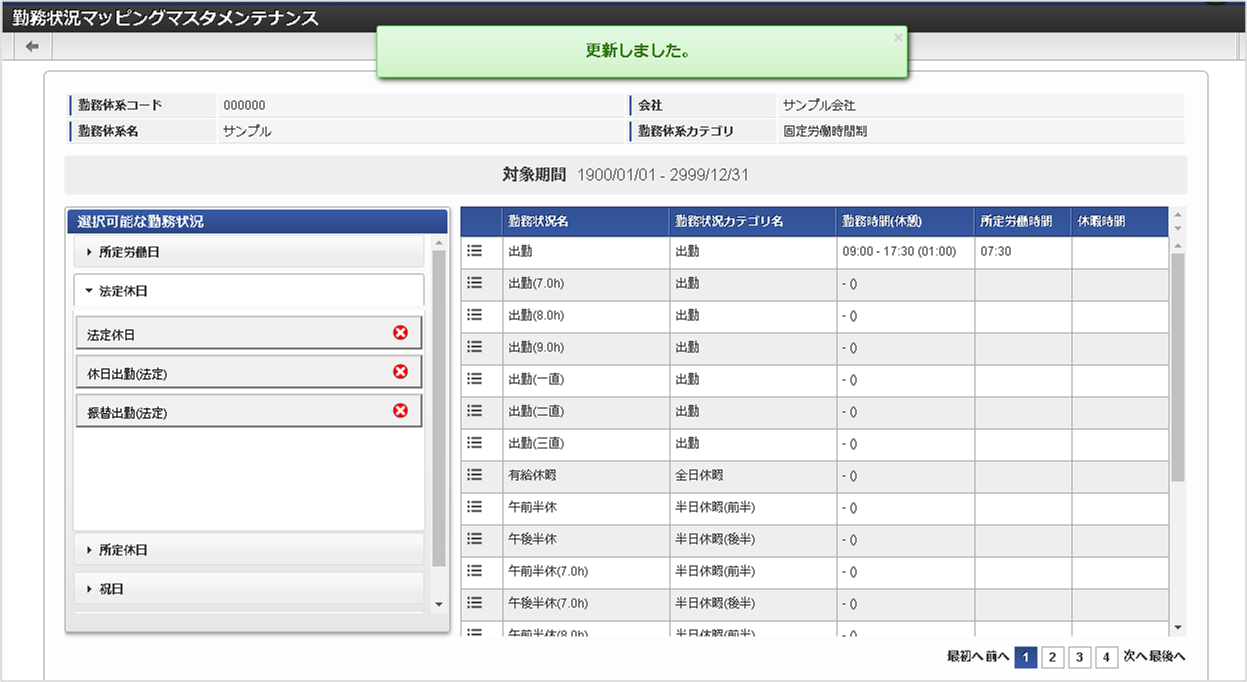This screenshot has width=1247, height=682.
Task: Click the 次へ next page link
Action: coord(1135,657)
